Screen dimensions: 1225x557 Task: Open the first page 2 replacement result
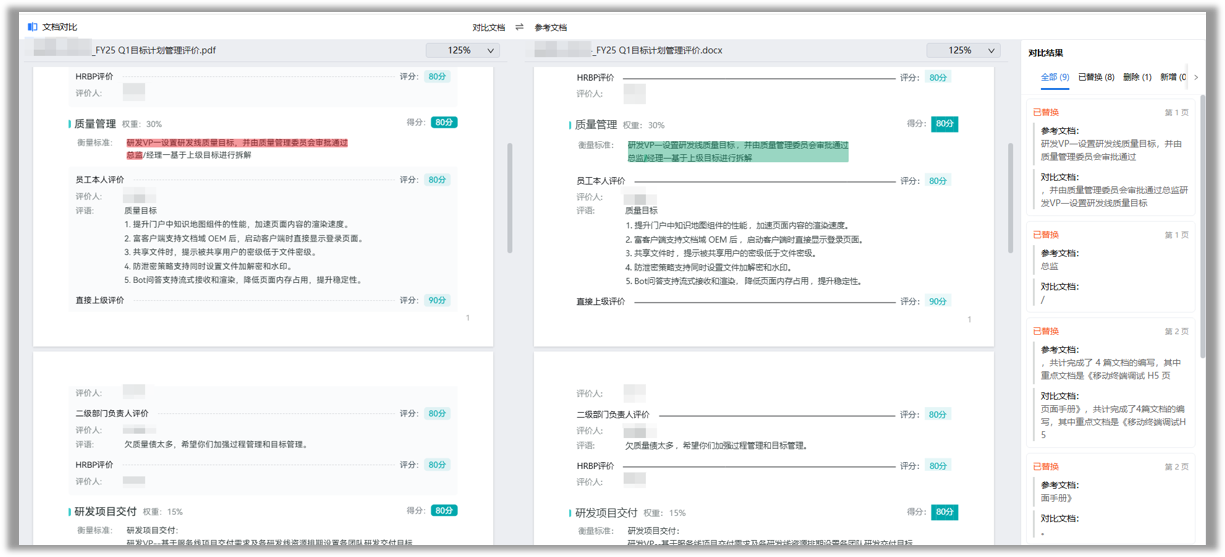1110,385
